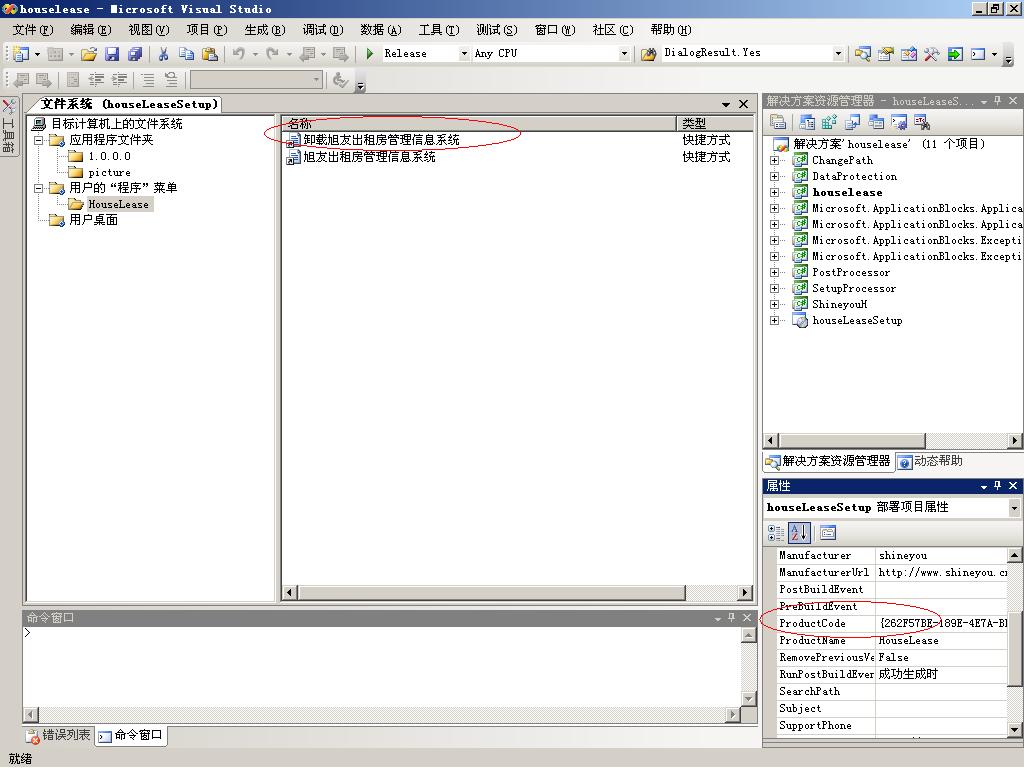Start debugging with the green play icon
1024x768 pixels.
pyautogui.click(x=370, y=54)
